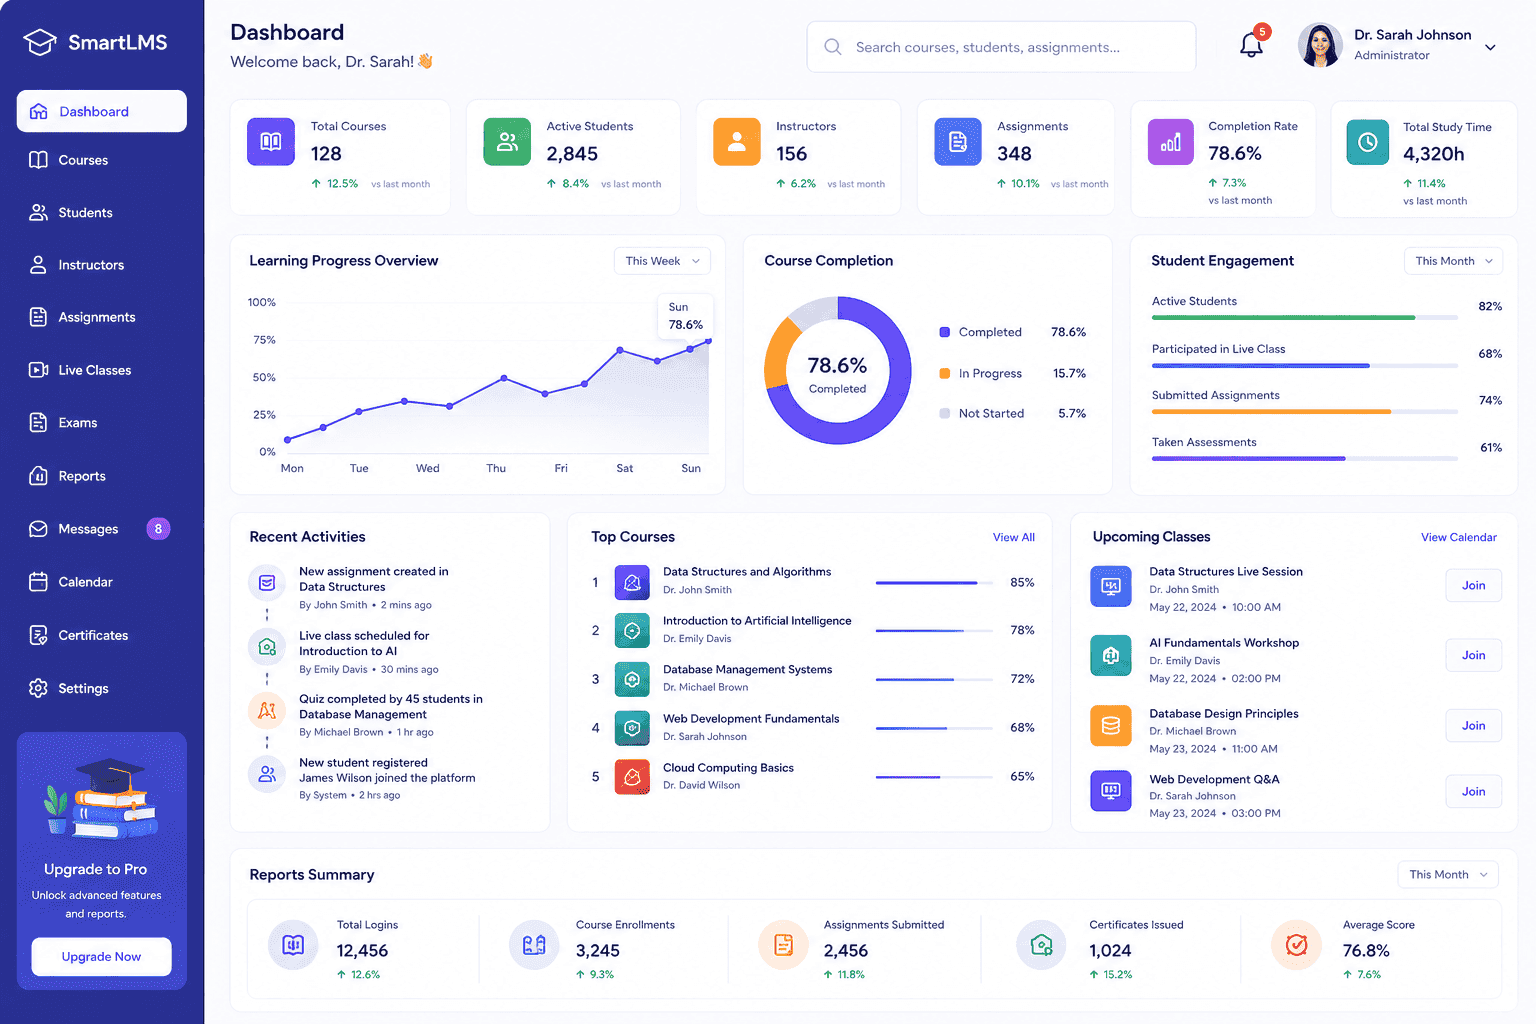Click the Data Structures and Algorithms course icon

[x=632, y=582]
